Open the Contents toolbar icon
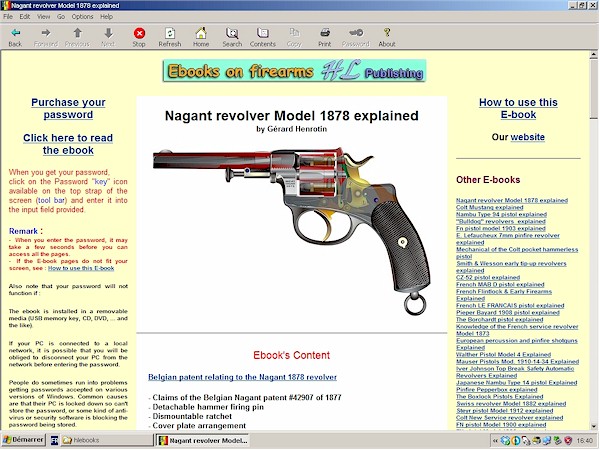 click(263, 33)
